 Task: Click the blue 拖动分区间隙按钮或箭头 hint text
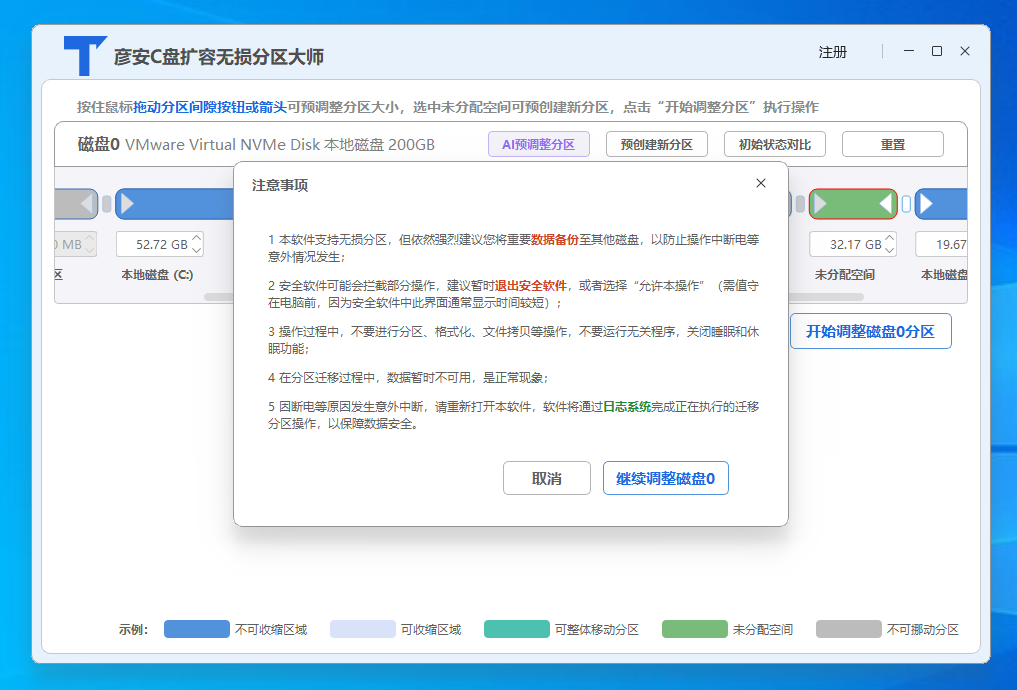pos(210,107)
